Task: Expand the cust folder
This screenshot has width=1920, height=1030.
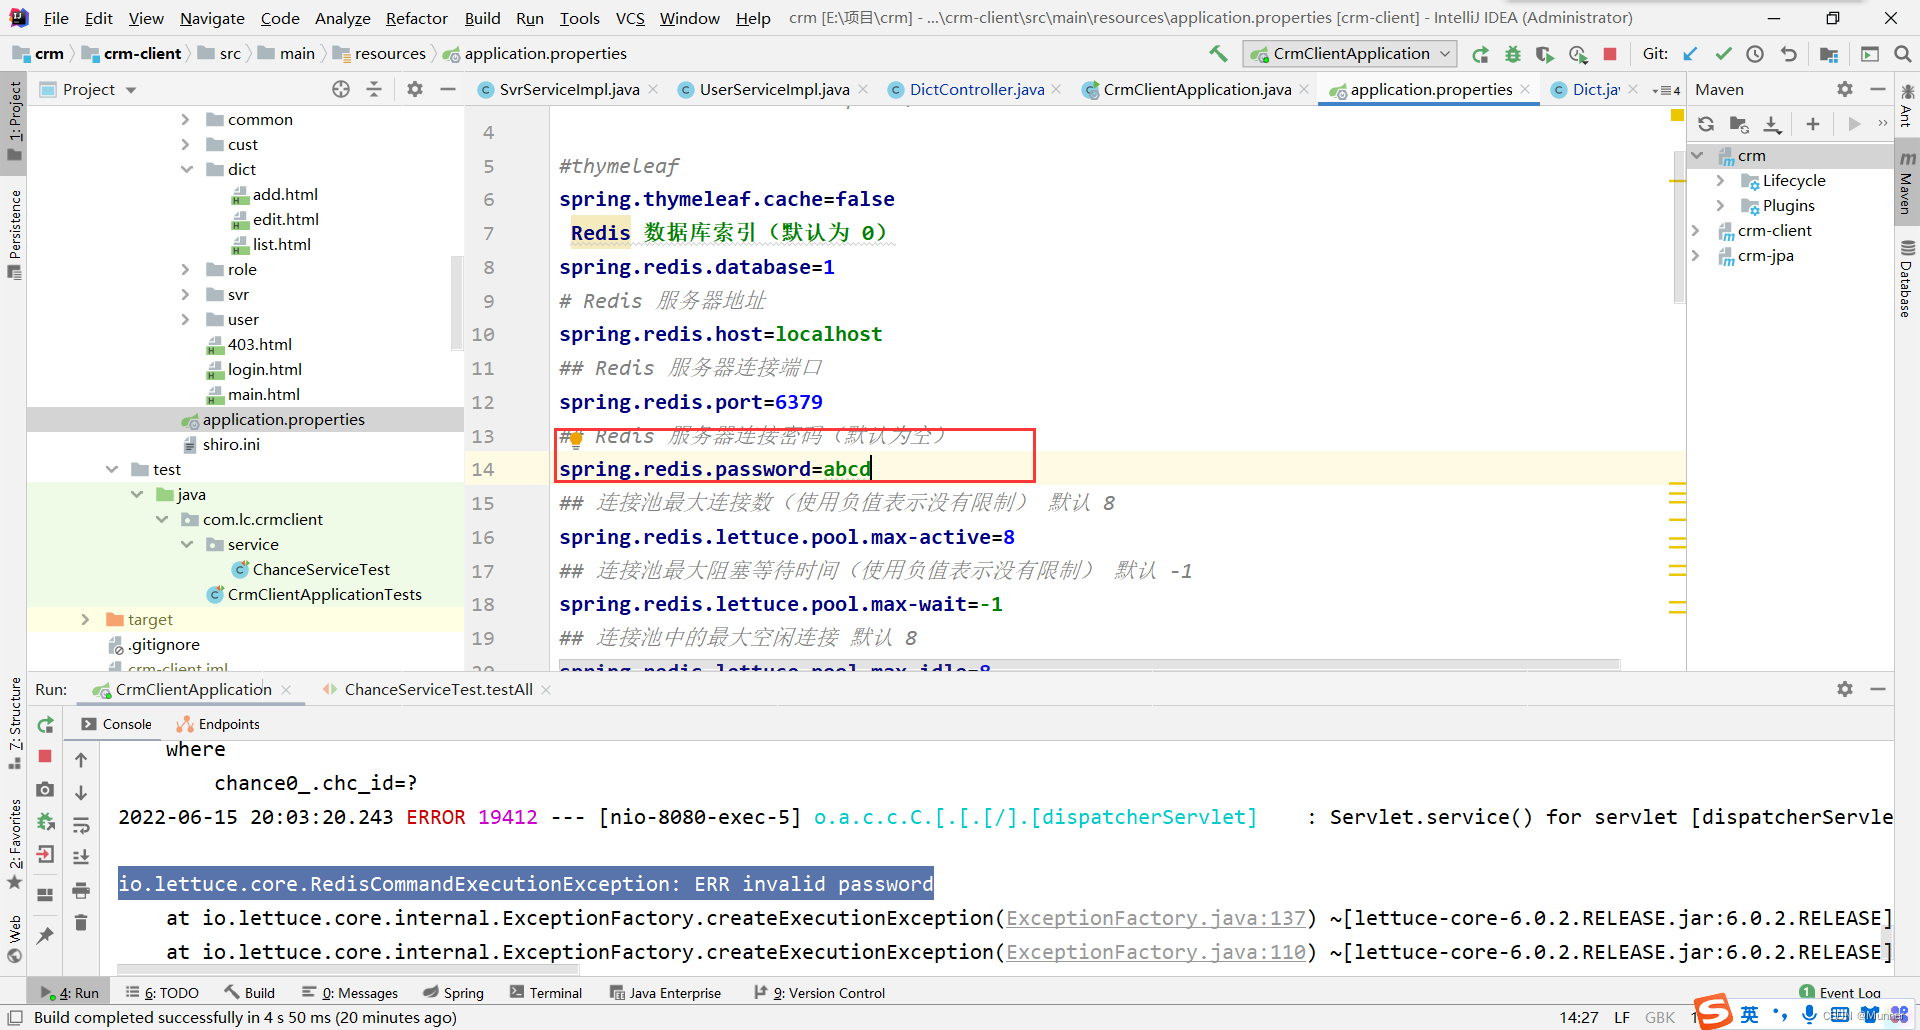Action: [x=185, y=144]
